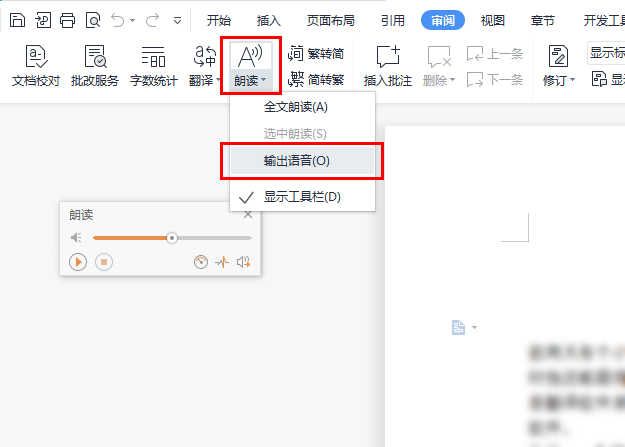Click the export to PDF icon
The height and width of the screenshot is (447, 625).
(x=43, y=20)
